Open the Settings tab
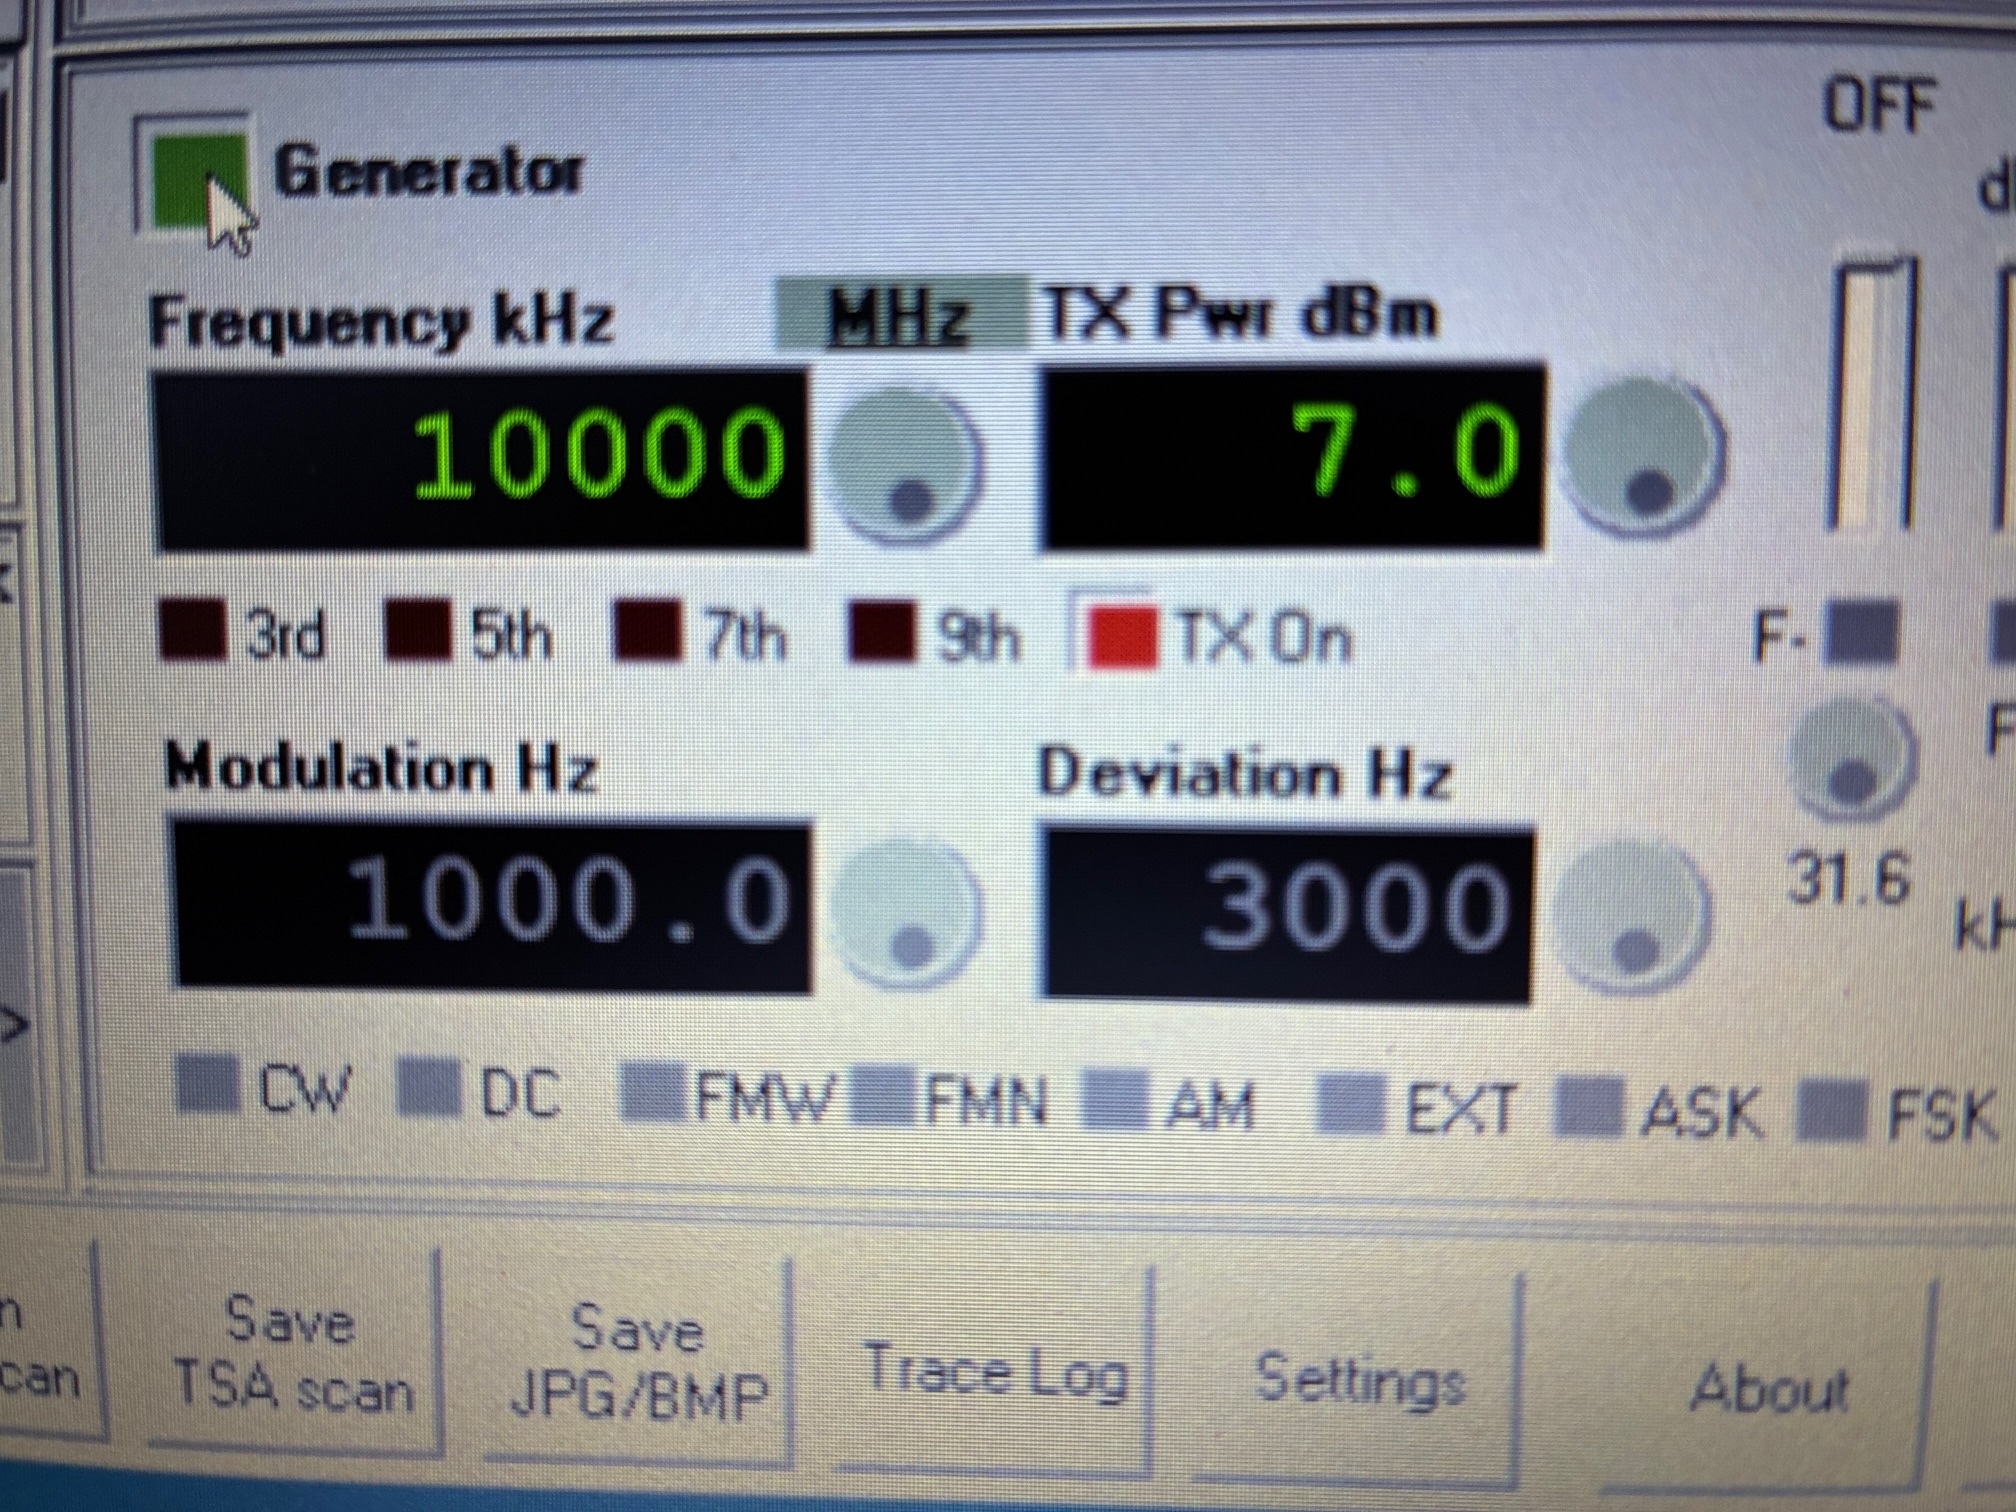 pyautogui.click(x=1360, y=1380)
